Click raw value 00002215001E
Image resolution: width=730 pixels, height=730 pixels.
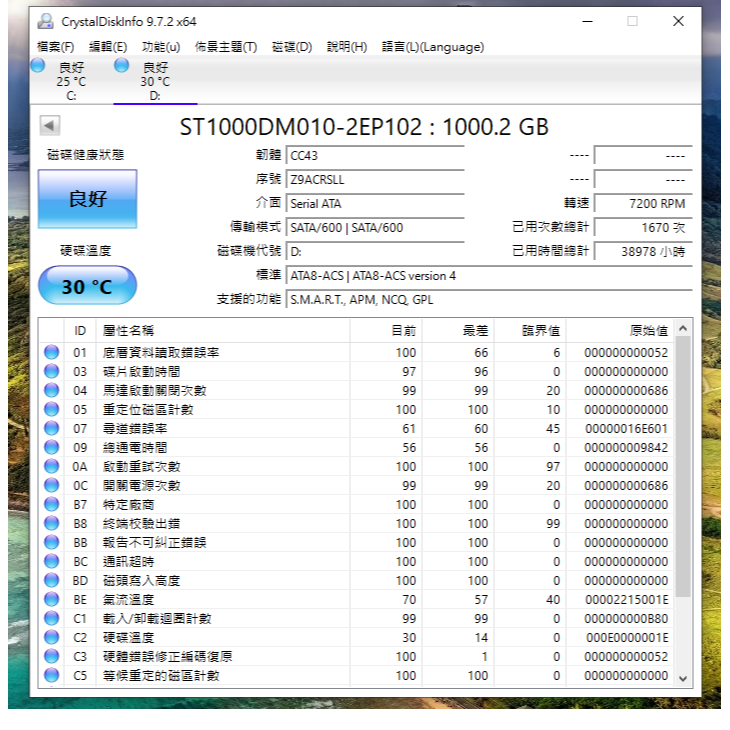627,600
